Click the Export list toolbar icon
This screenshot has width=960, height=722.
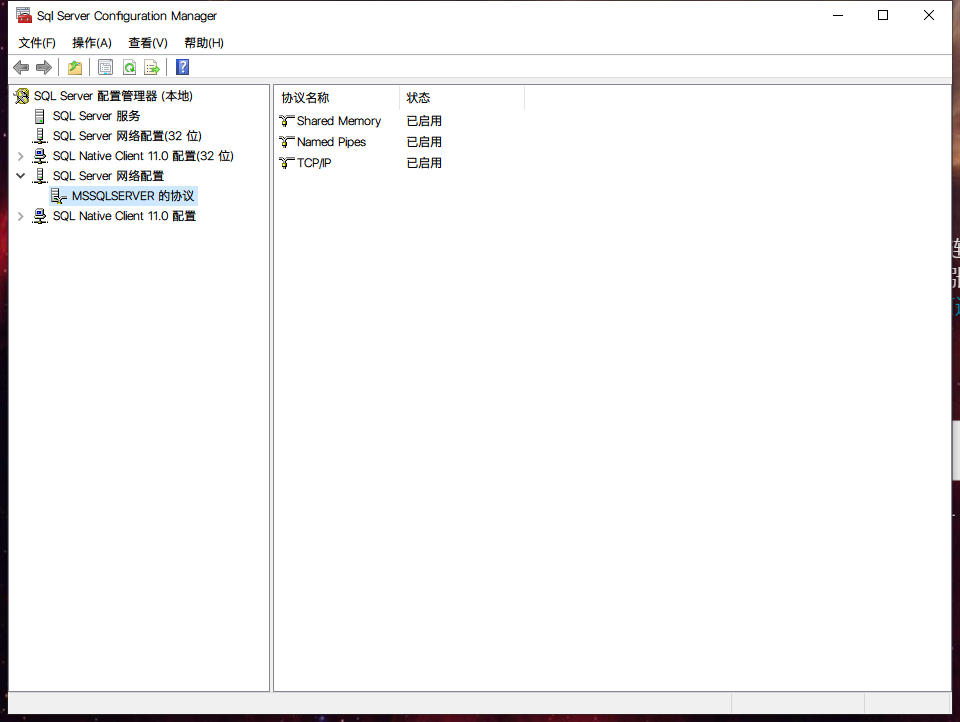(x=152, y=67)
